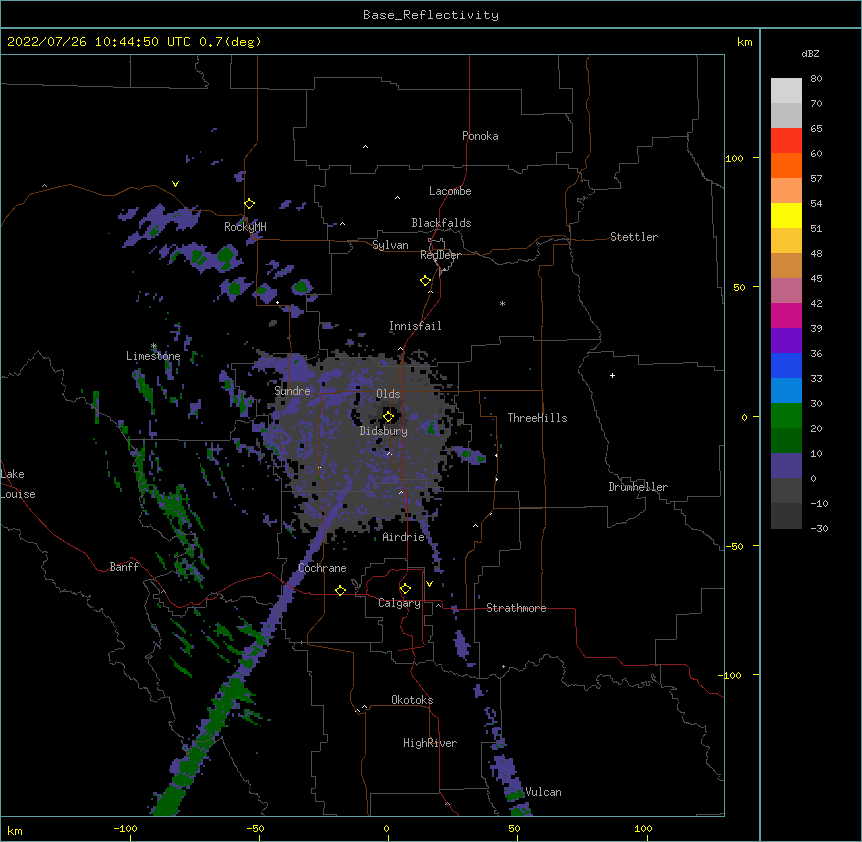
Task: Click the -30 value at legend bottom
Action: tap(819, 529)
